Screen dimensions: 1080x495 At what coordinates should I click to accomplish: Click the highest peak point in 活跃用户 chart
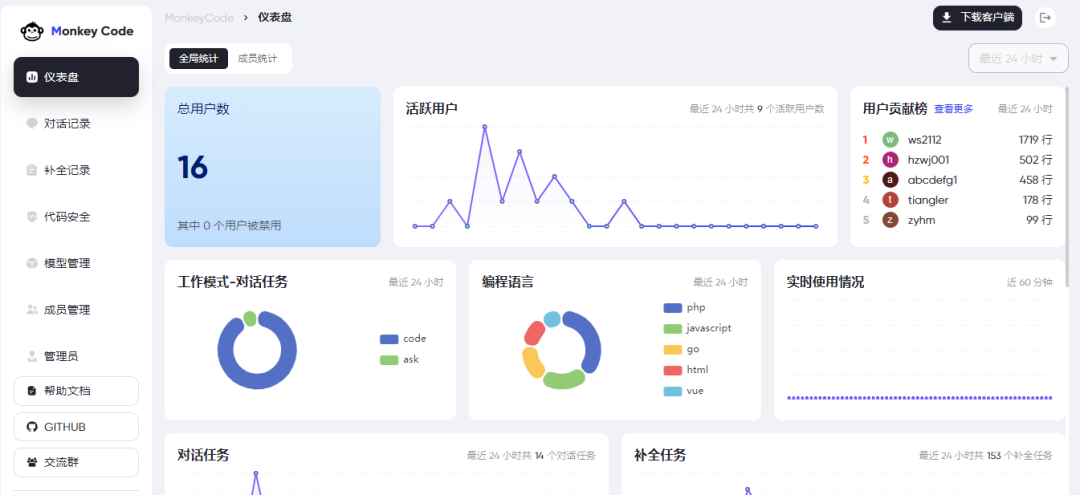tap(485, 127)
